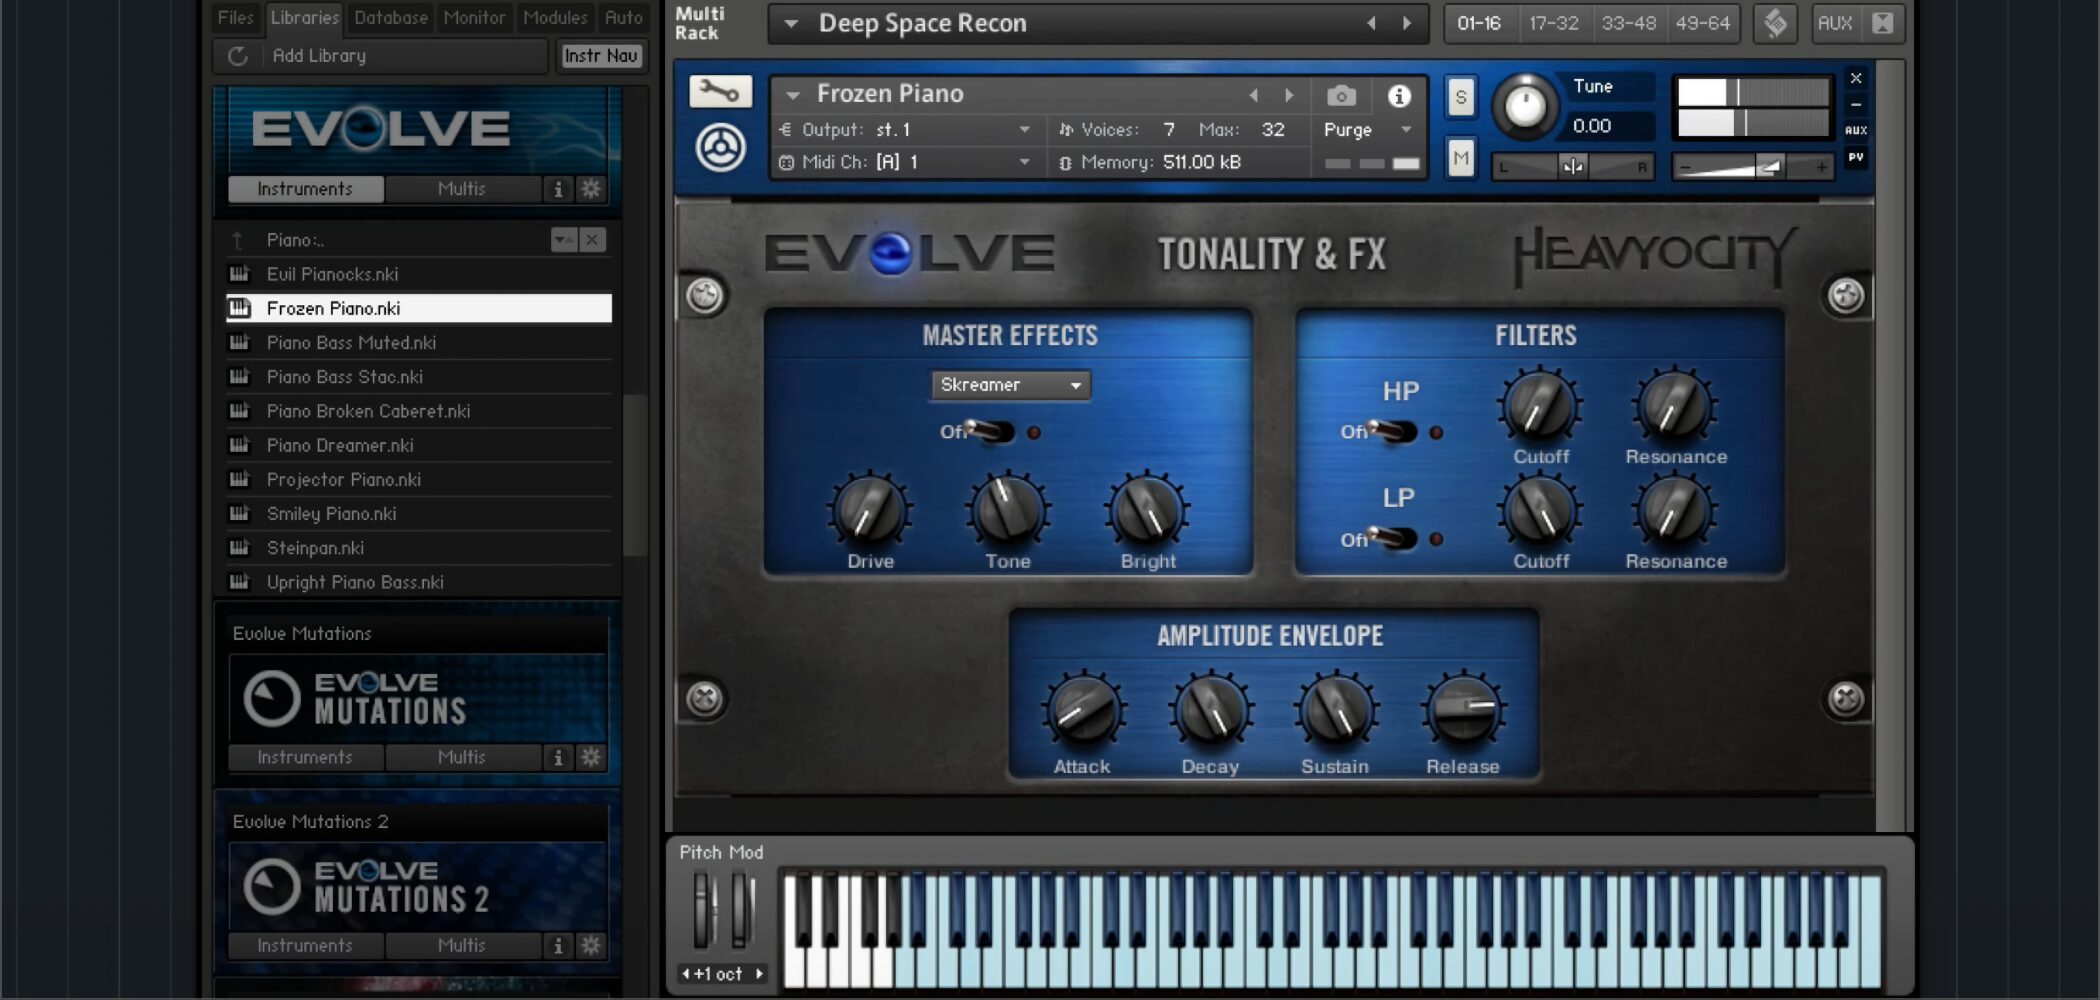Open Evolve Mutations info icon
This screenshot has height=1000, width=2100.
558,757
